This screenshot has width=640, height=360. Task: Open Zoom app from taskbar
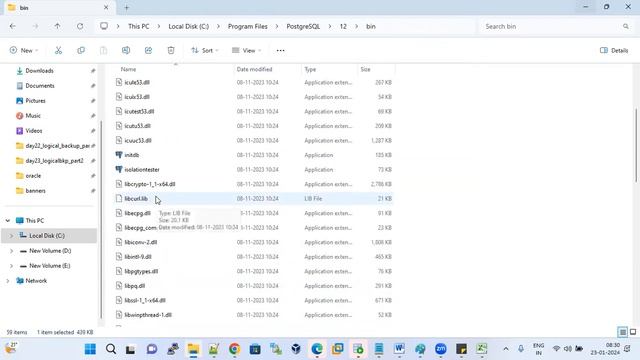(440, 349)
